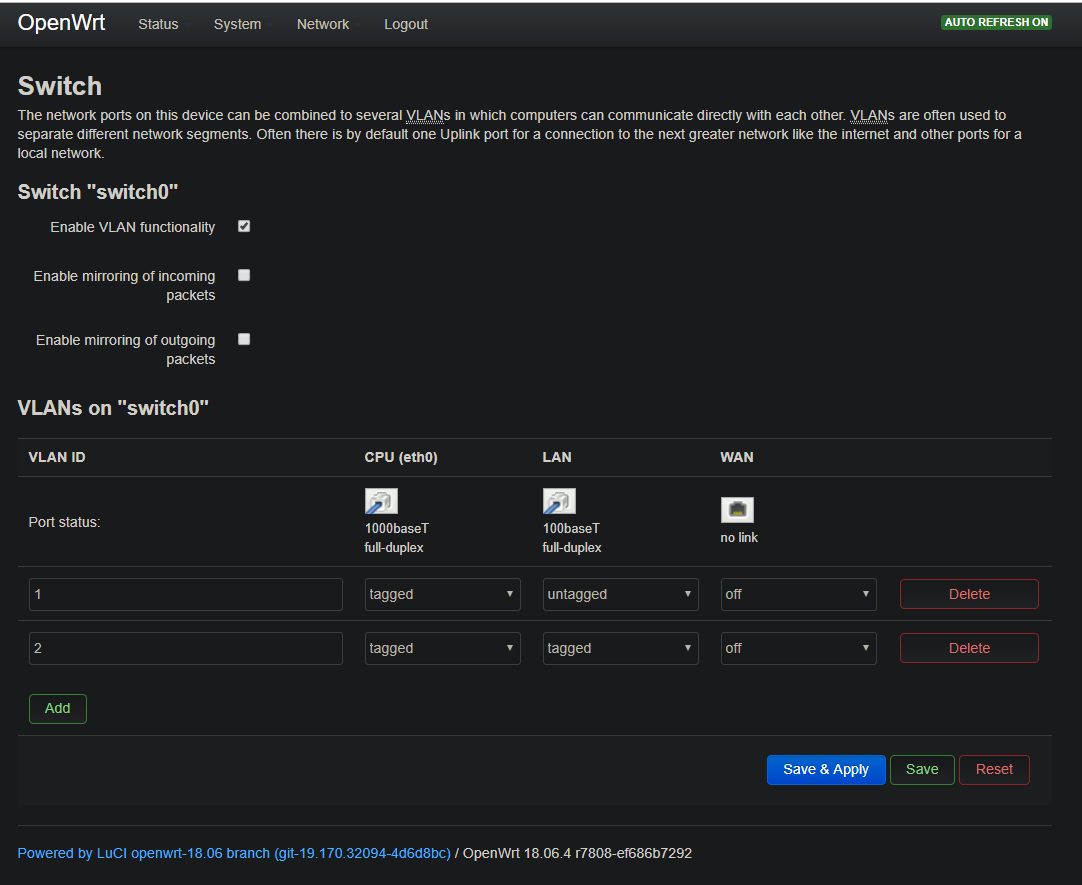Click the '100baseT' LAN speed text
The image size is (1082, 885).
[571, 528]
